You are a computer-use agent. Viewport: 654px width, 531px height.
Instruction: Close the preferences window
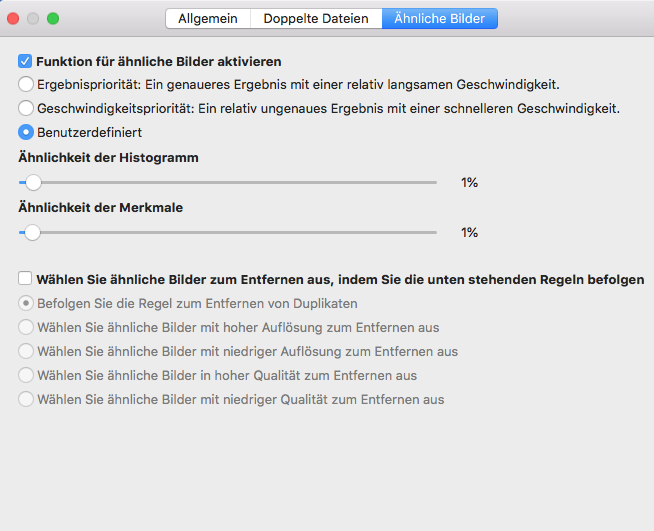(x=14, y=18)
